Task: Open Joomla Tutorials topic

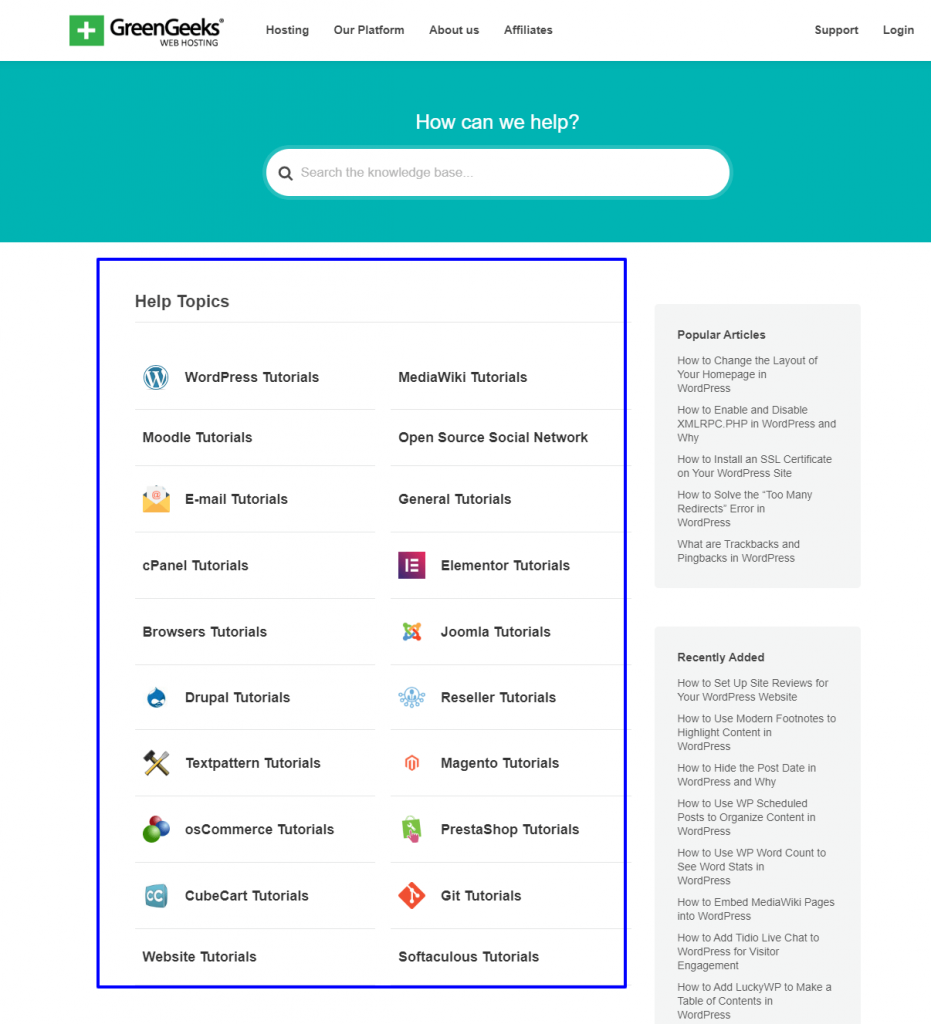Action: click(496, 632)
